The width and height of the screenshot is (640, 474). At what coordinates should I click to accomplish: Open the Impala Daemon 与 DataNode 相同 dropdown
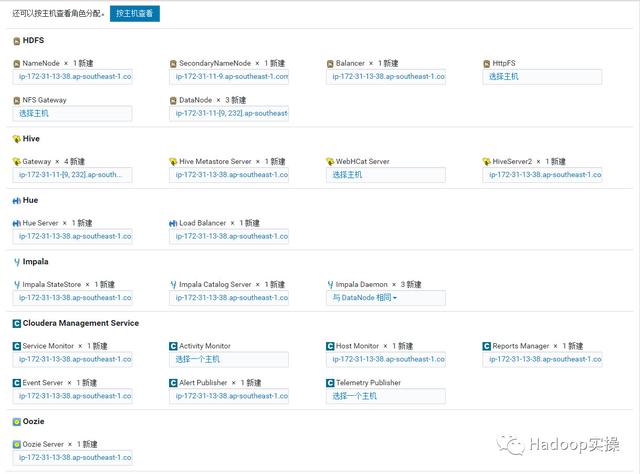(386, 298)
